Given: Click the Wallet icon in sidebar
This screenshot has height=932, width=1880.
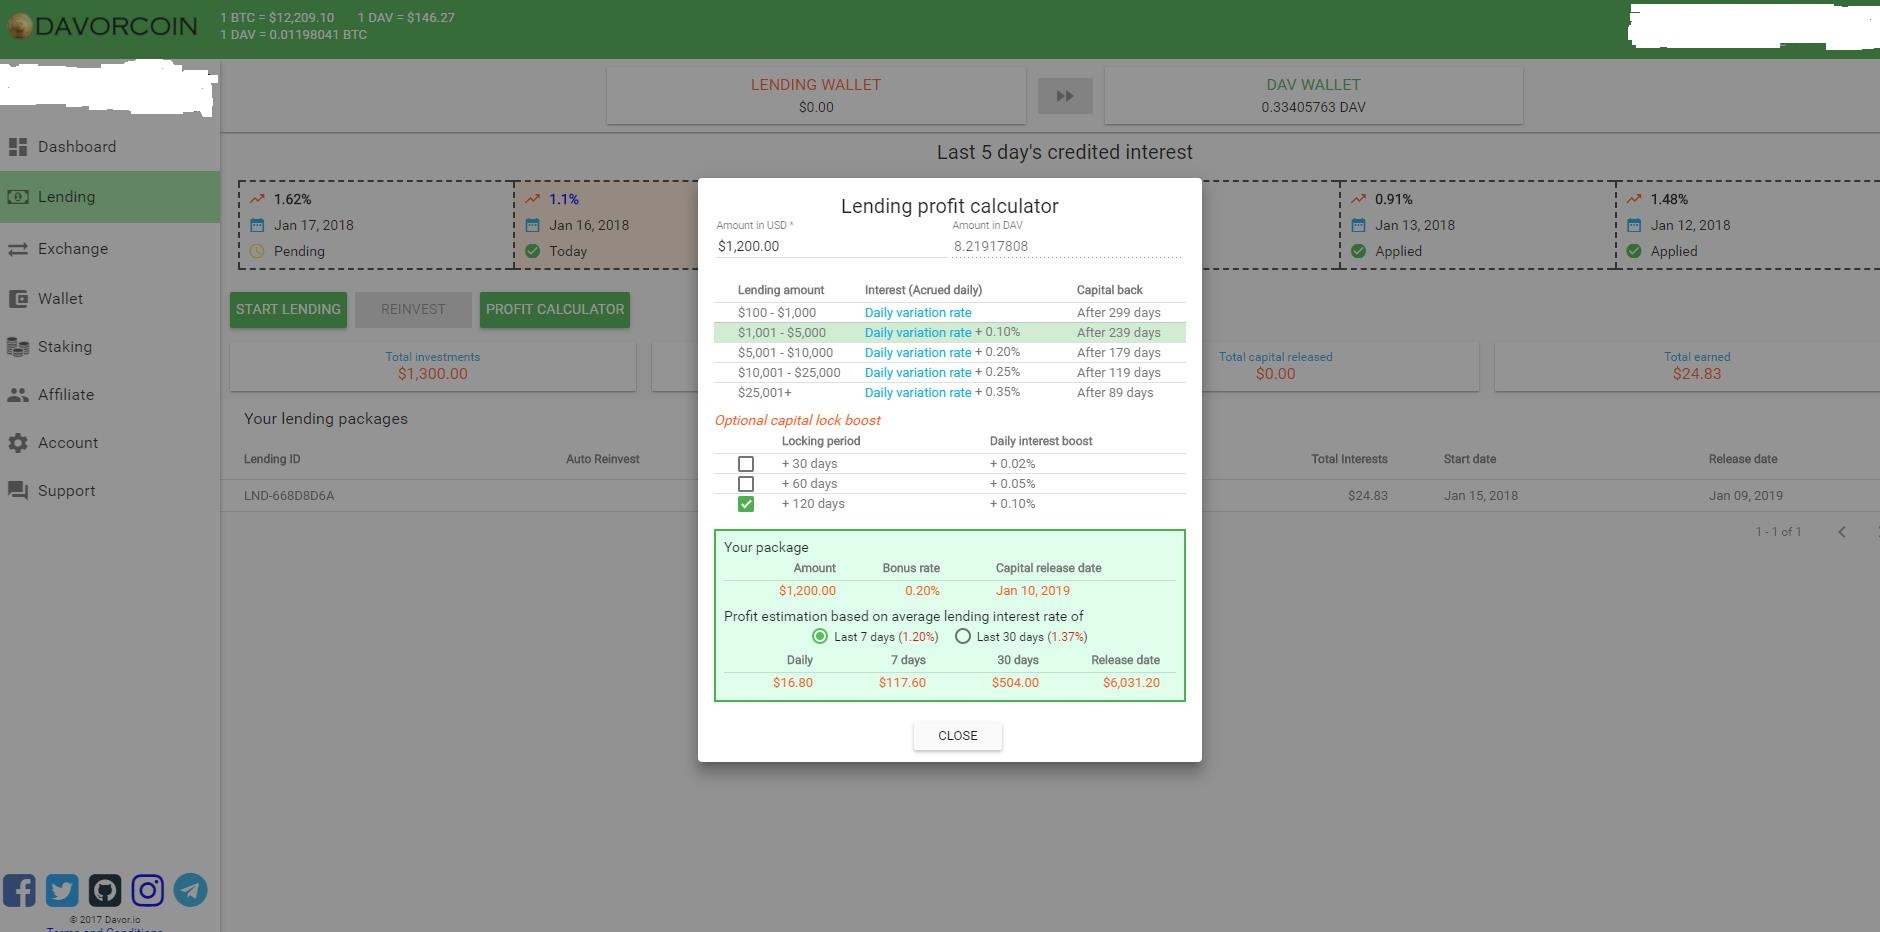Looking at the screenshot, I should tap(17, 299).
